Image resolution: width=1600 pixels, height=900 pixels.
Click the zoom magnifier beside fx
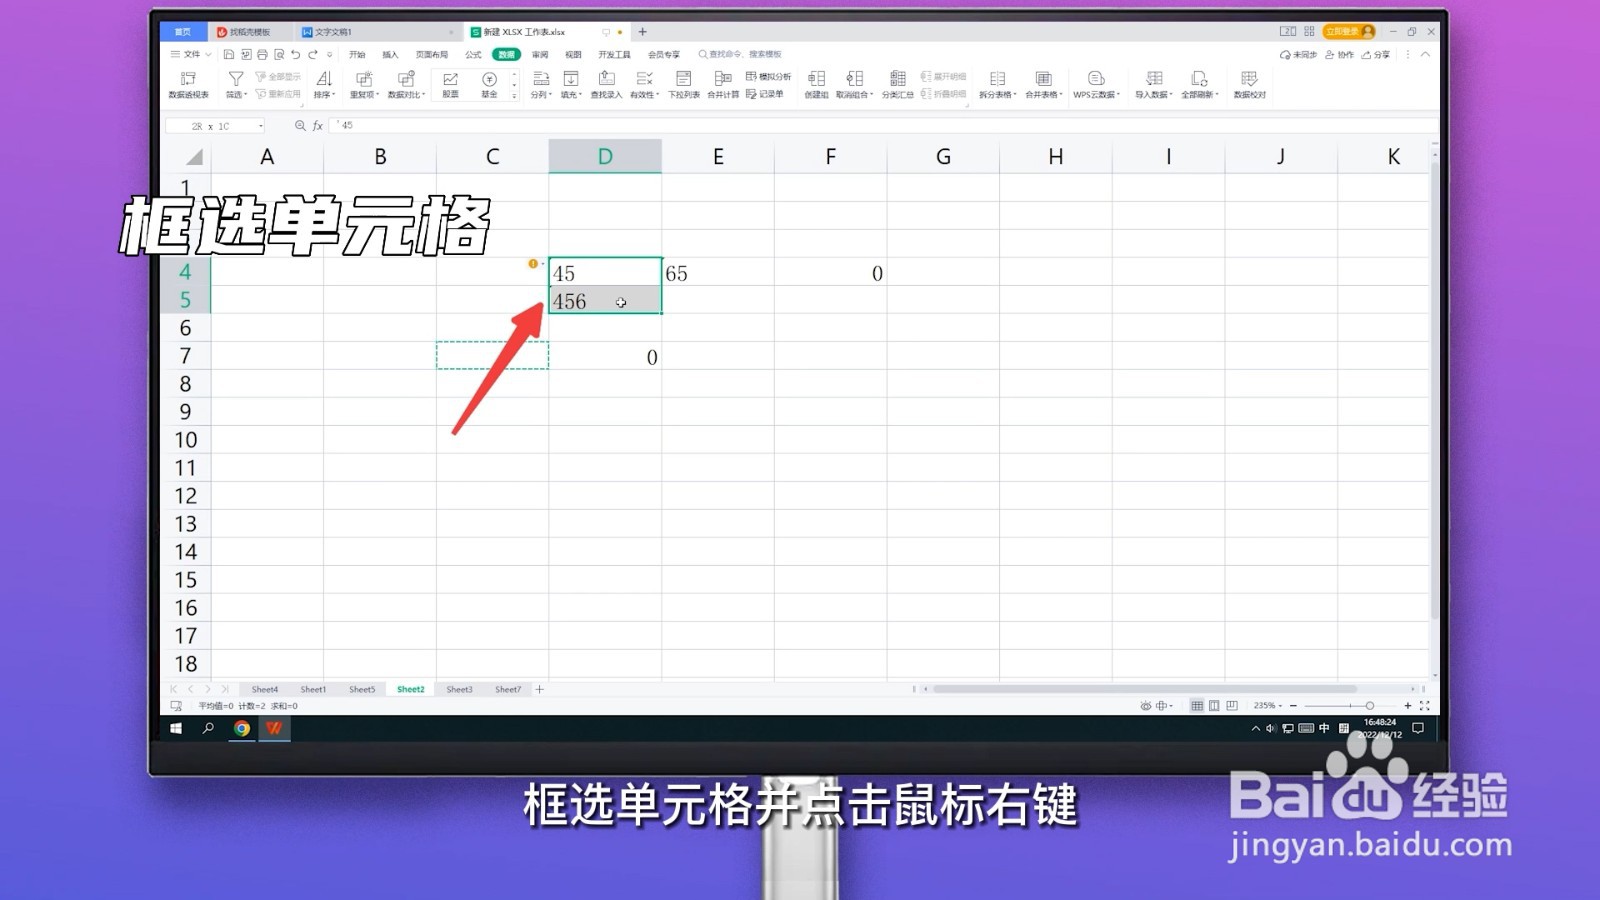[300, 125]
